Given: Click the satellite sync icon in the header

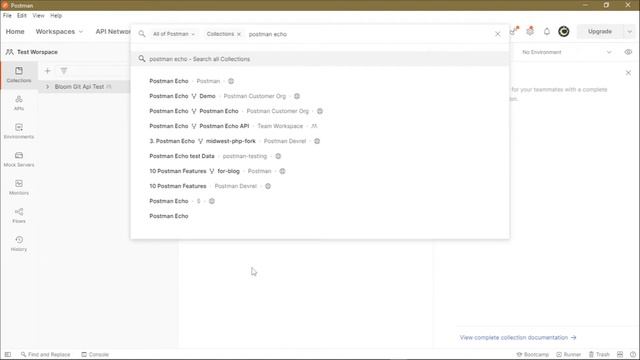Looking at the screenshot, I should [x=513, y=31].
